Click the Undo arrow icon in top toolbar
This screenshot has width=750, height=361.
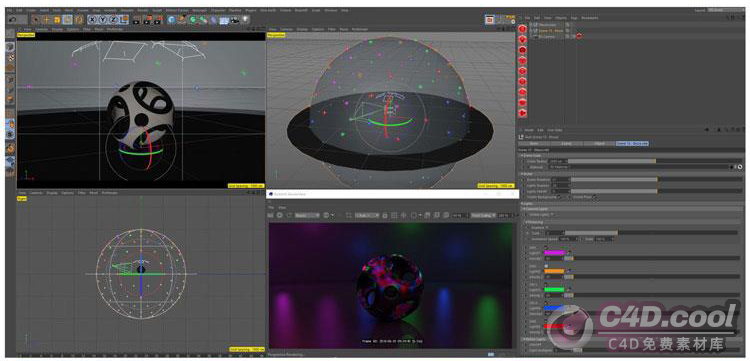12,20
